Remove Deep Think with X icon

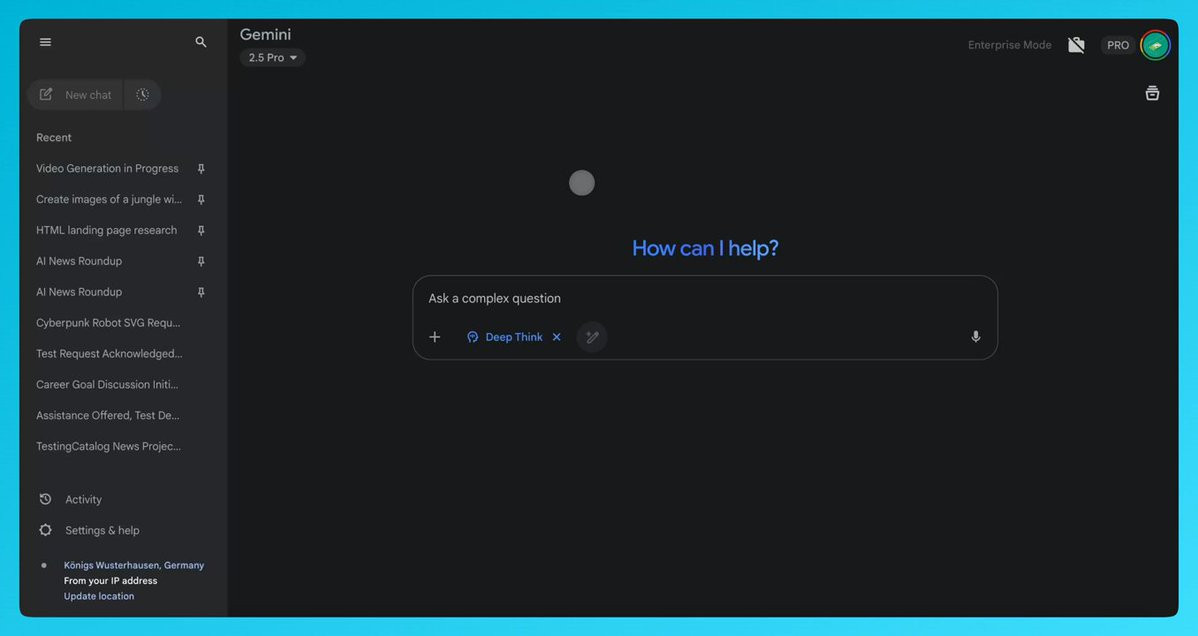pos(557,337)
